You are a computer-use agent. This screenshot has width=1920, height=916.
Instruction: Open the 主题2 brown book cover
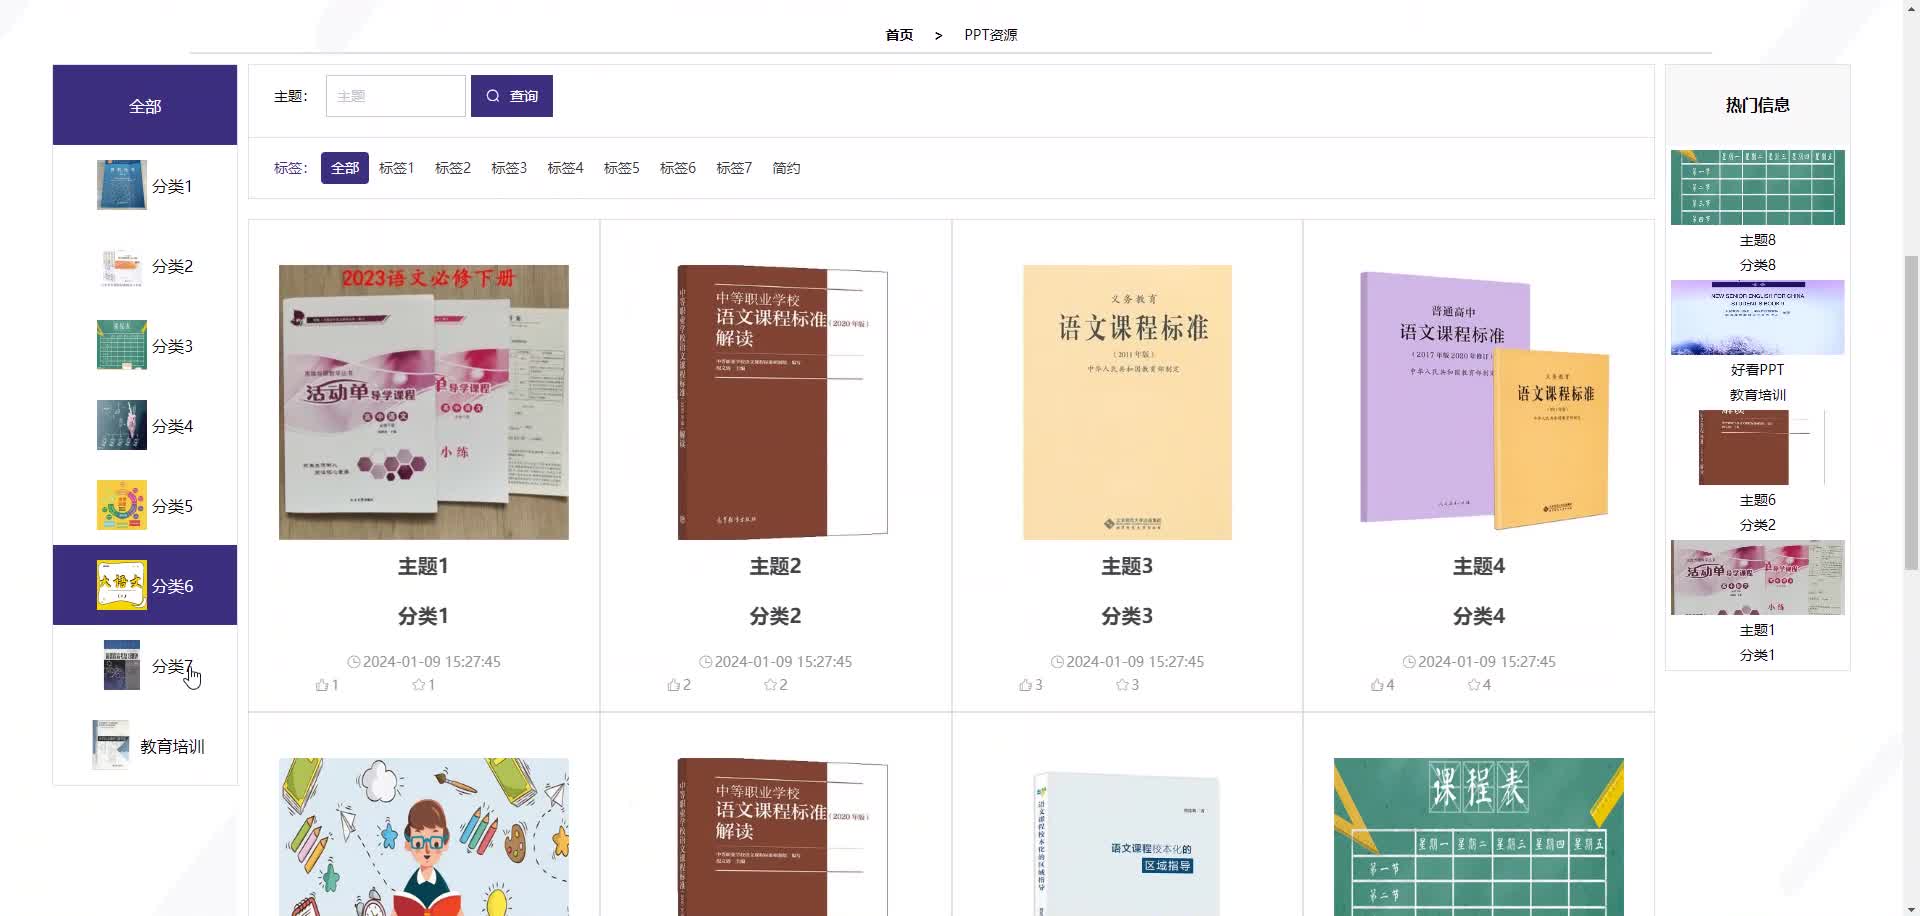point(782,402)
